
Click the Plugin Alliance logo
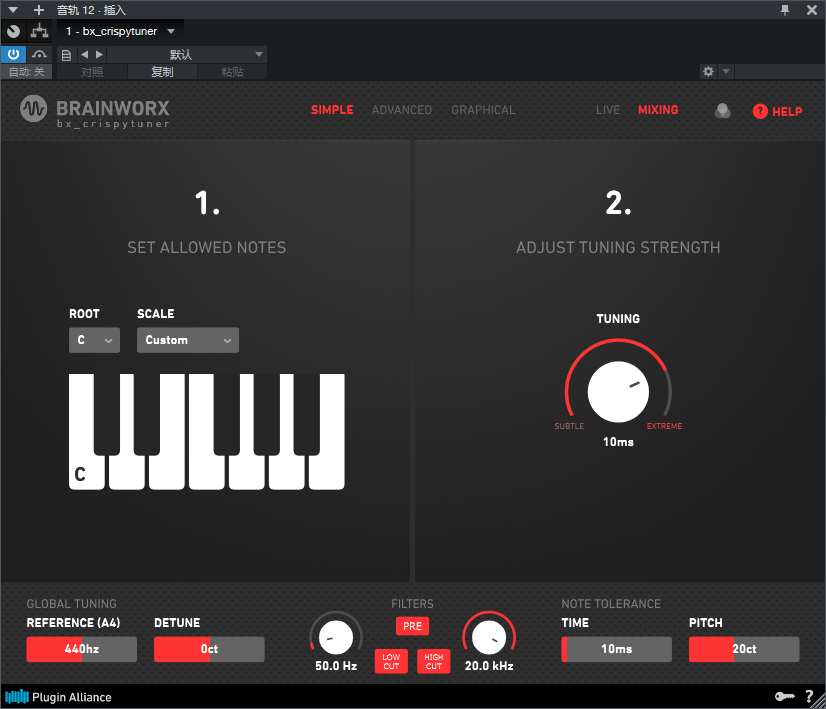(x=58, y=697)
